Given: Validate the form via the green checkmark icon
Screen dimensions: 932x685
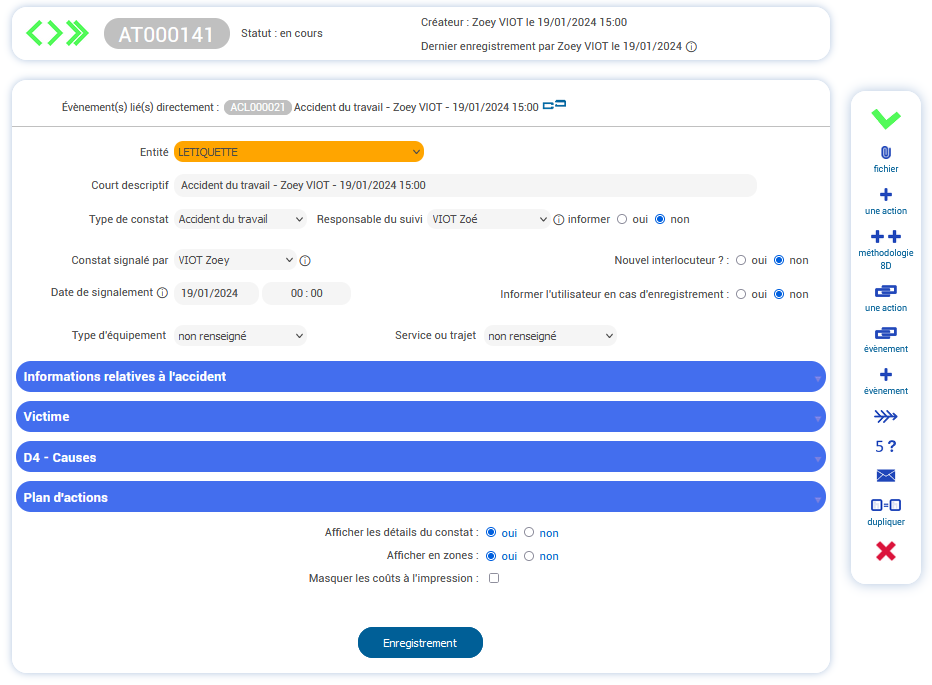Looking at the screenshot, I should tap(885, 119).
